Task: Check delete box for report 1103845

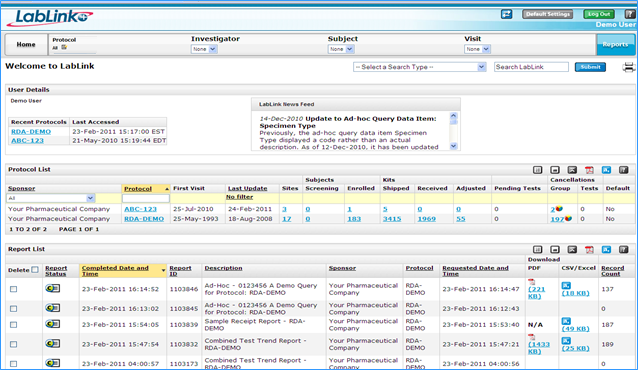Action: 13,309
